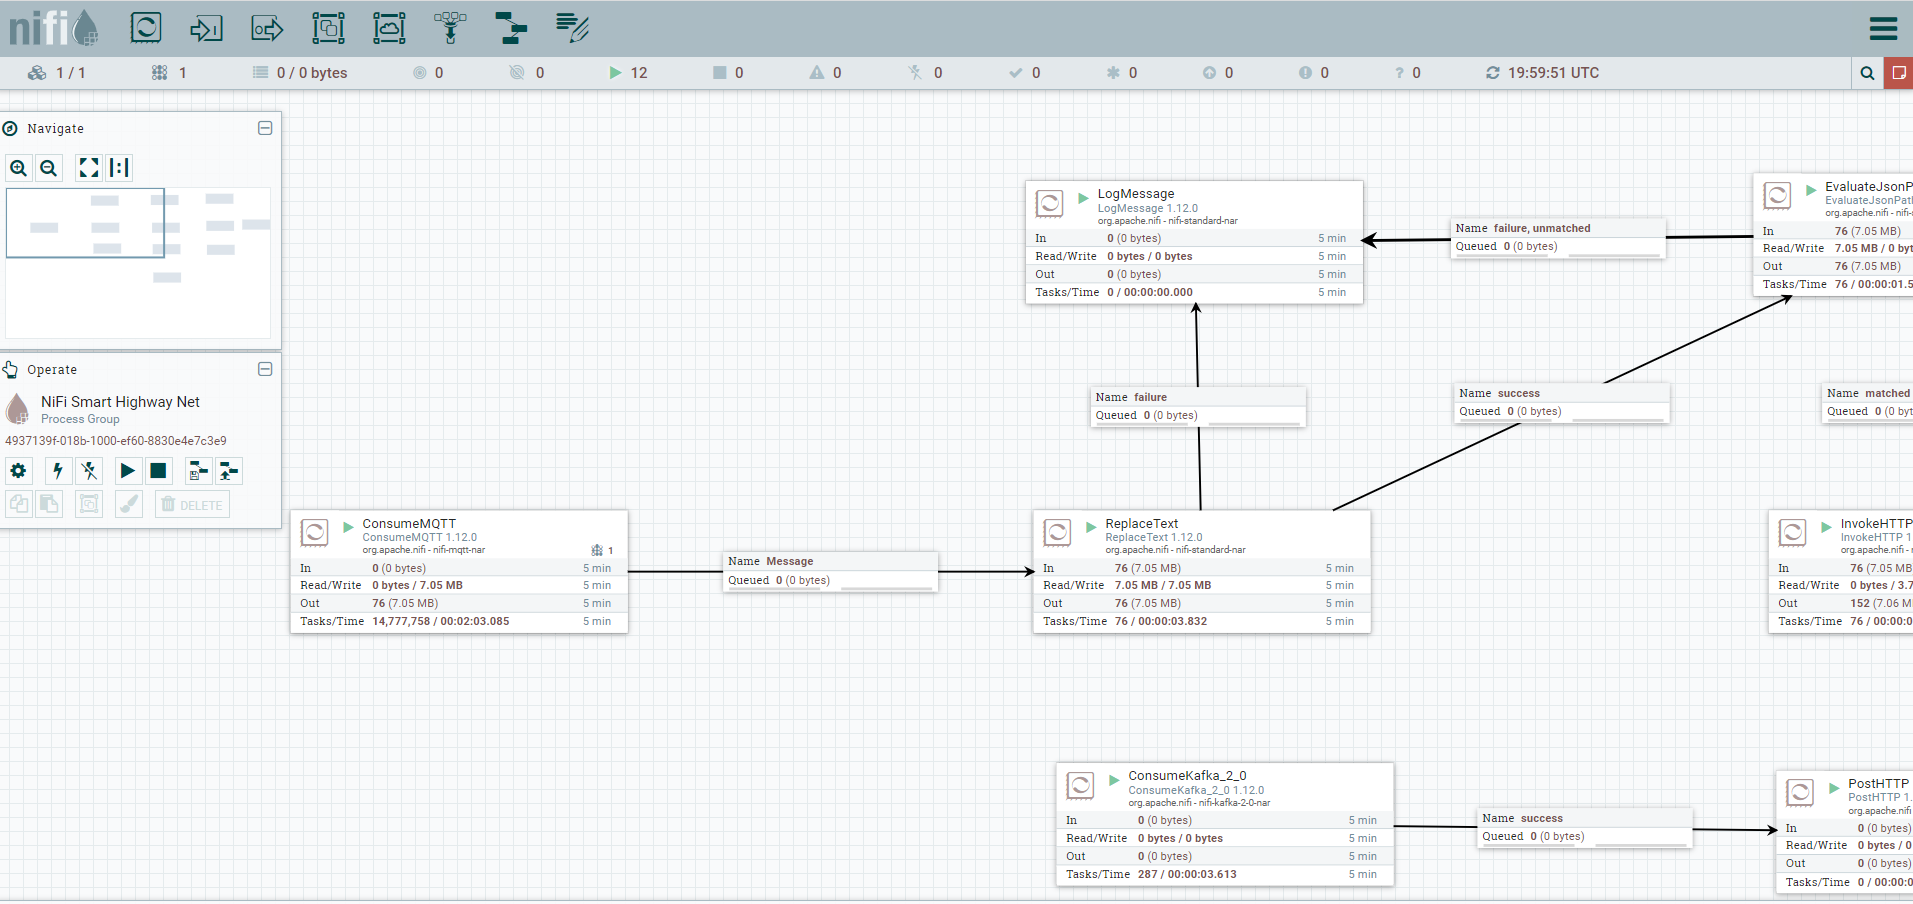Click ConsumeMQTT primary node icon
Viewport: 1913px width, 904px height.
tap(597, 550)
